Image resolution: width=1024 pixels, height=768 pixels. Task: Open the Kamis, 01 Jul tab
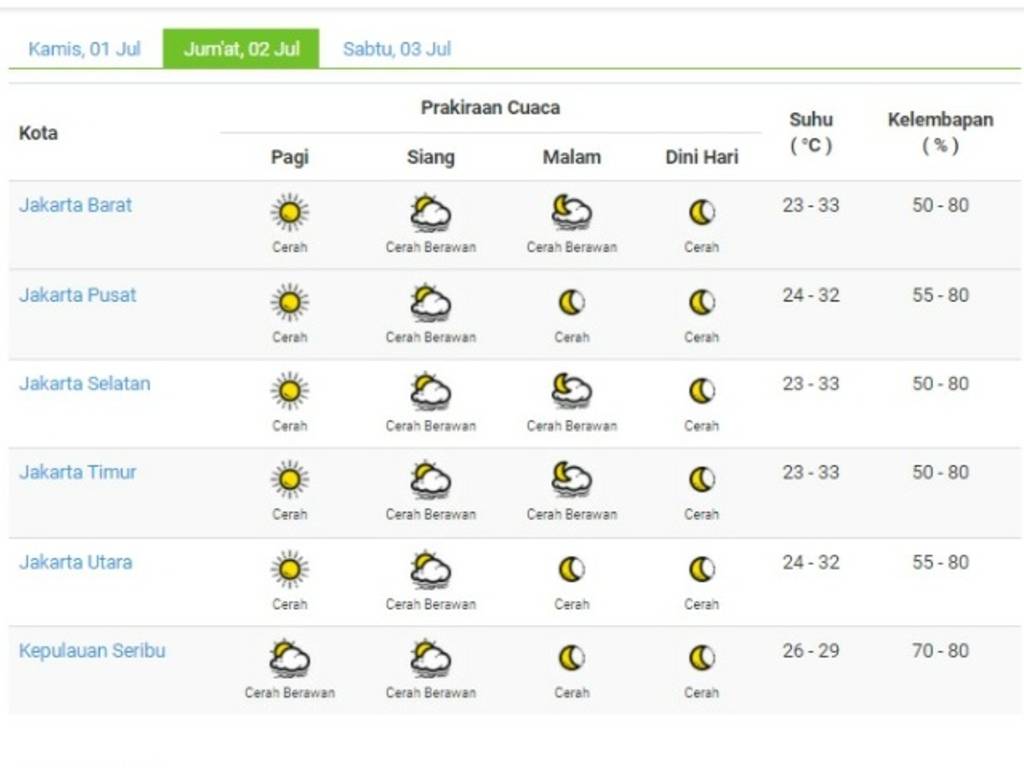[x=84, y=49]
